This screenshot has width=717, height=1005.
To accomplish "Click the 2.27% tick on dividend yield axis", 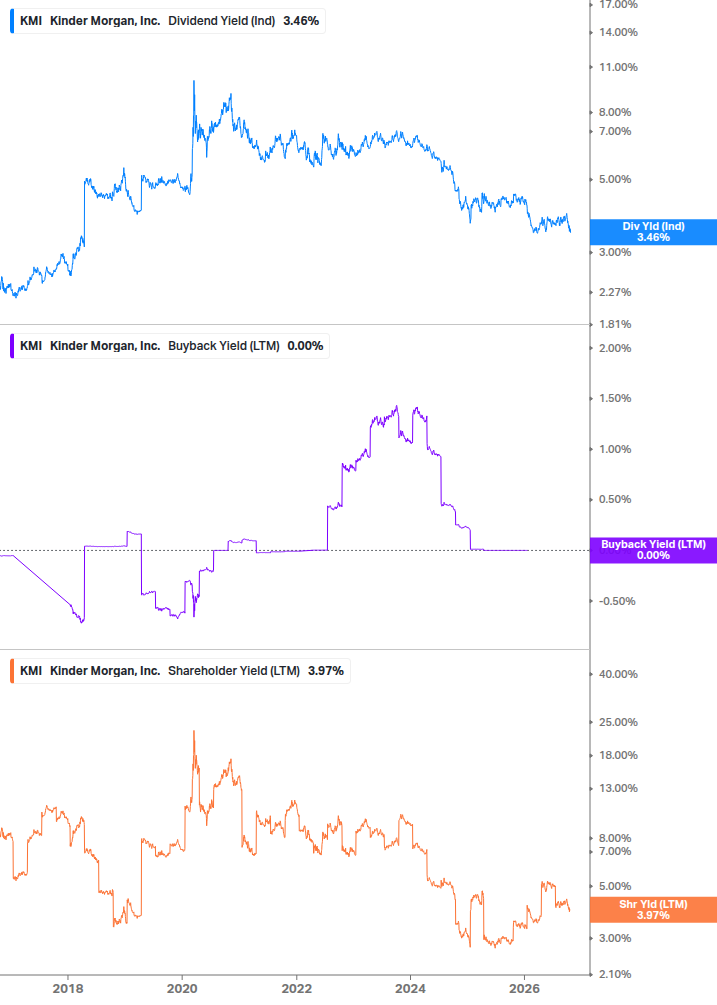I will (615, 292).
